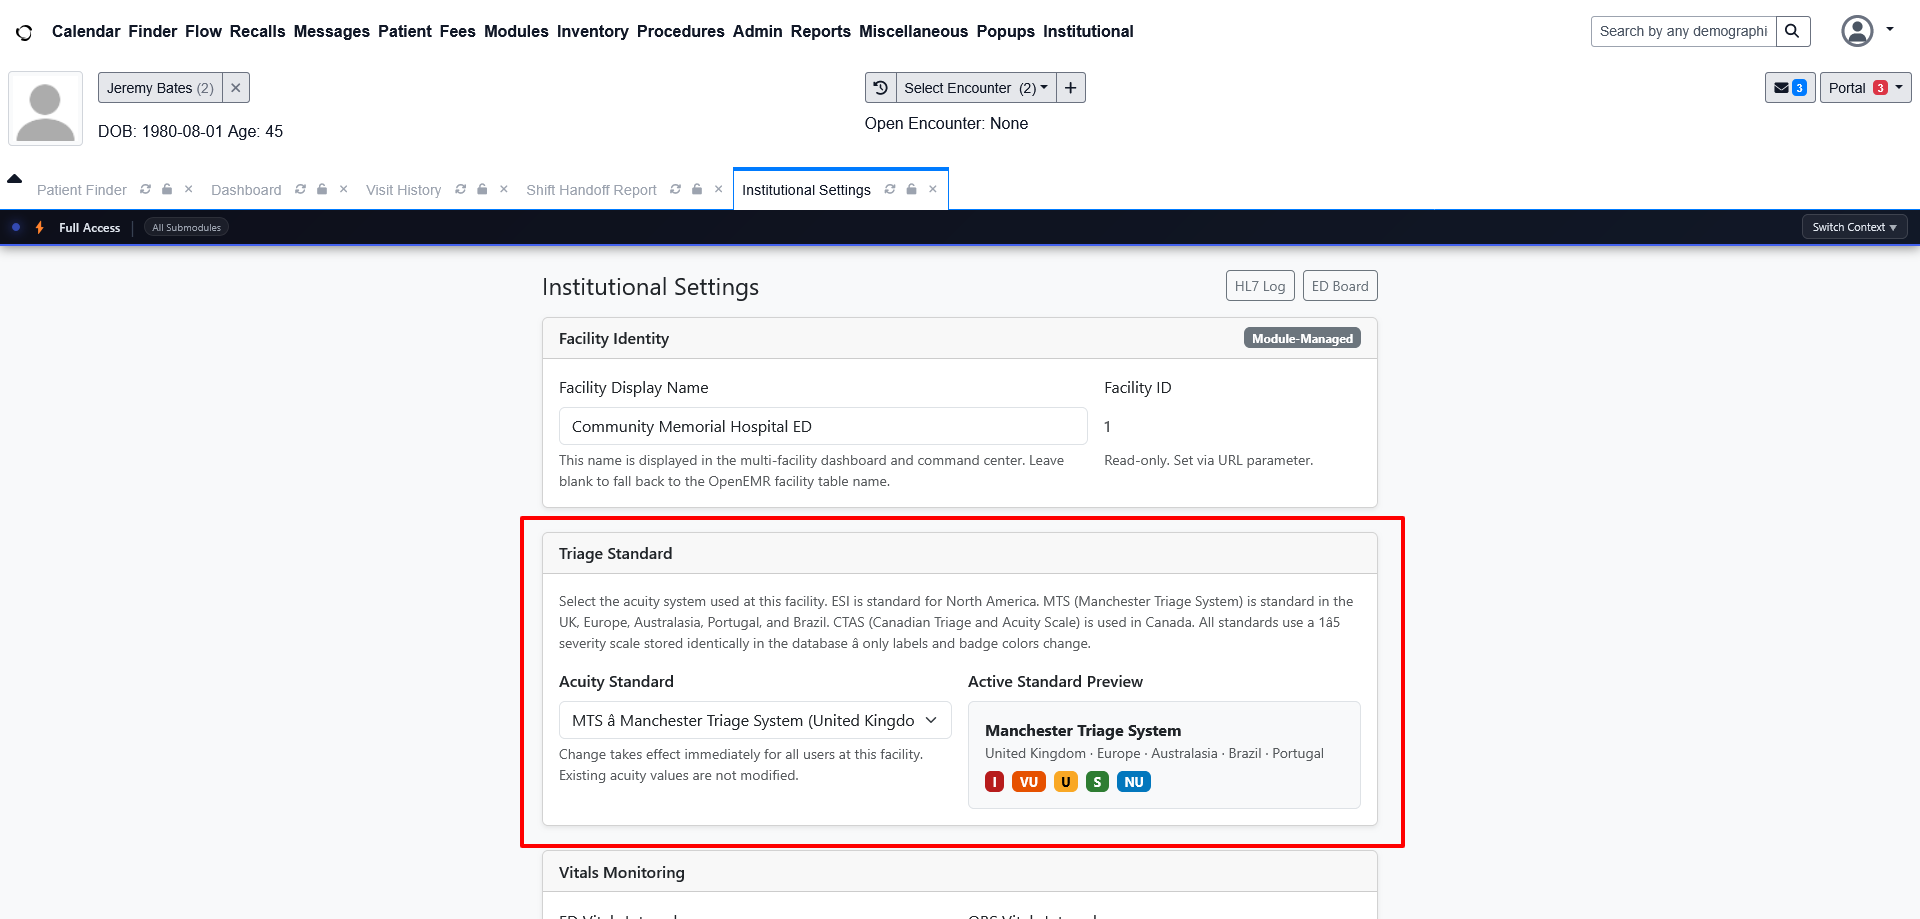Refresh the Dashboard tab
The width and height of the screenshot is (1920, 919).
[x=300, y=189]
